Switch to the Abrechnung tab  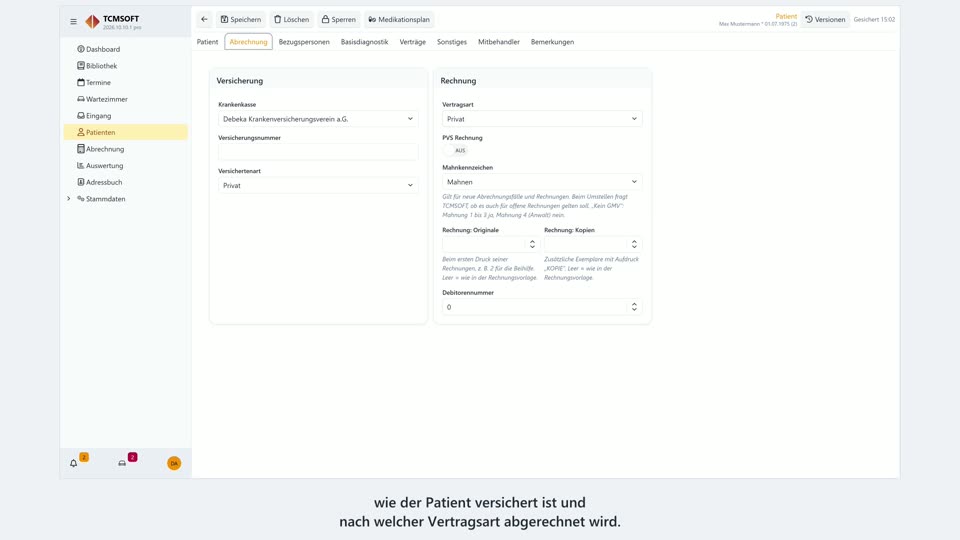pyautogui.click(x=248, y=42)
